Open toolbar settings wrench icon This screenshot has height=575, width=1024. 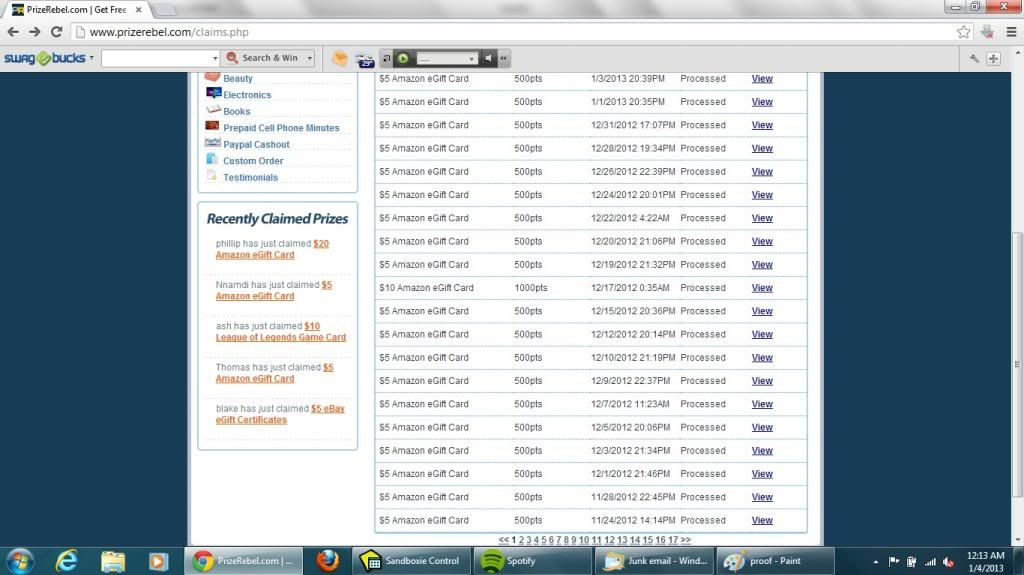pos(974,59)
